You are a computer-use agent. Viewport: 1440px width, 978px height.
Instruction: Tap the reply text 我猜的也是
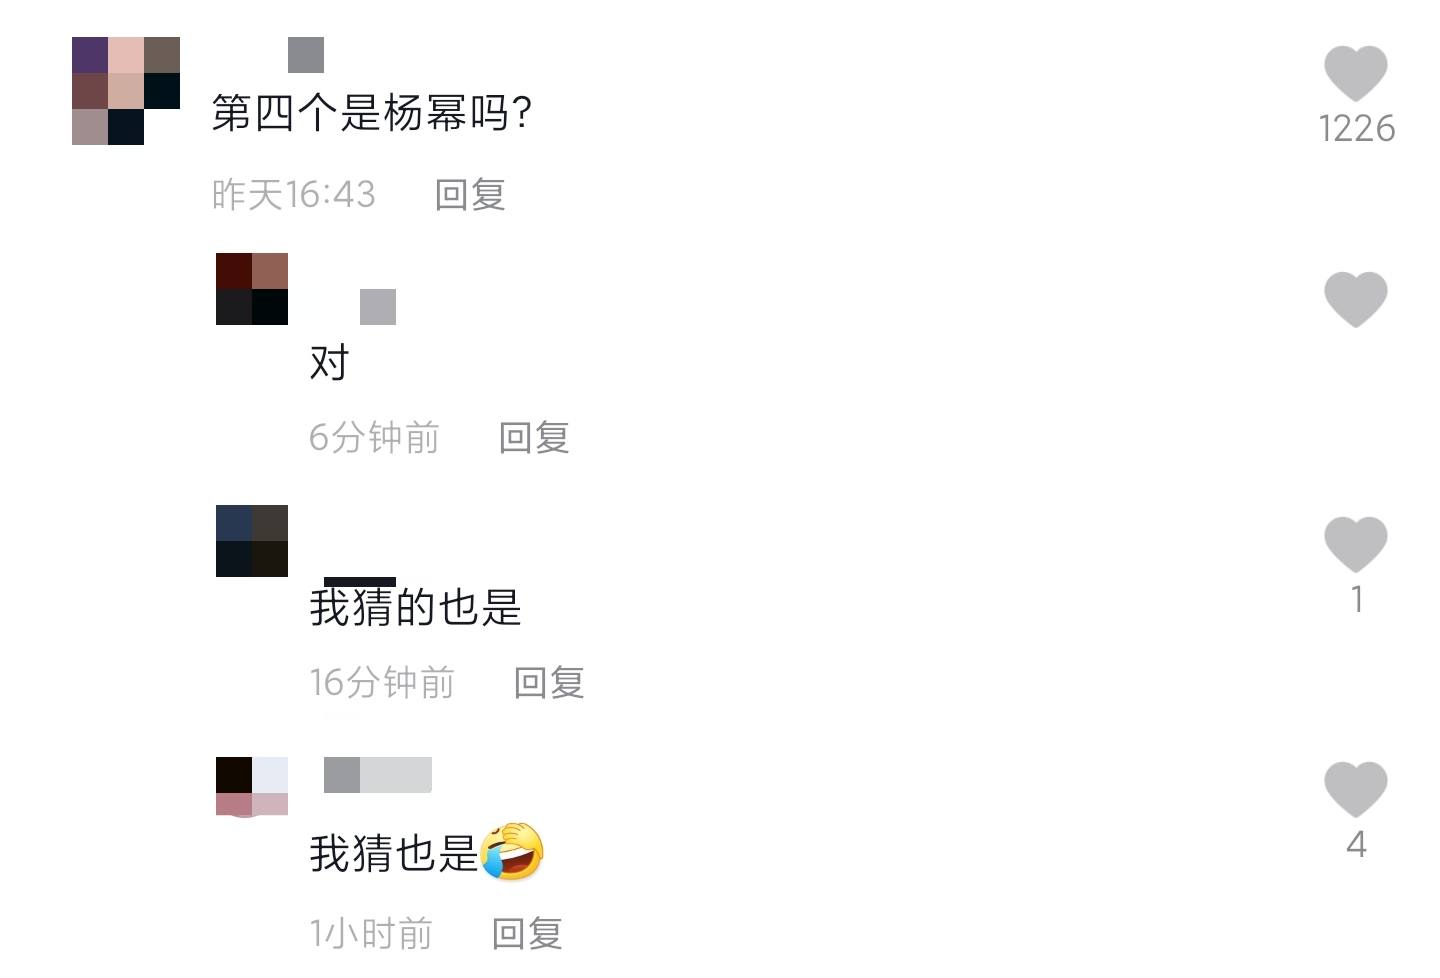pyautogui.click(x=415, y=606)
